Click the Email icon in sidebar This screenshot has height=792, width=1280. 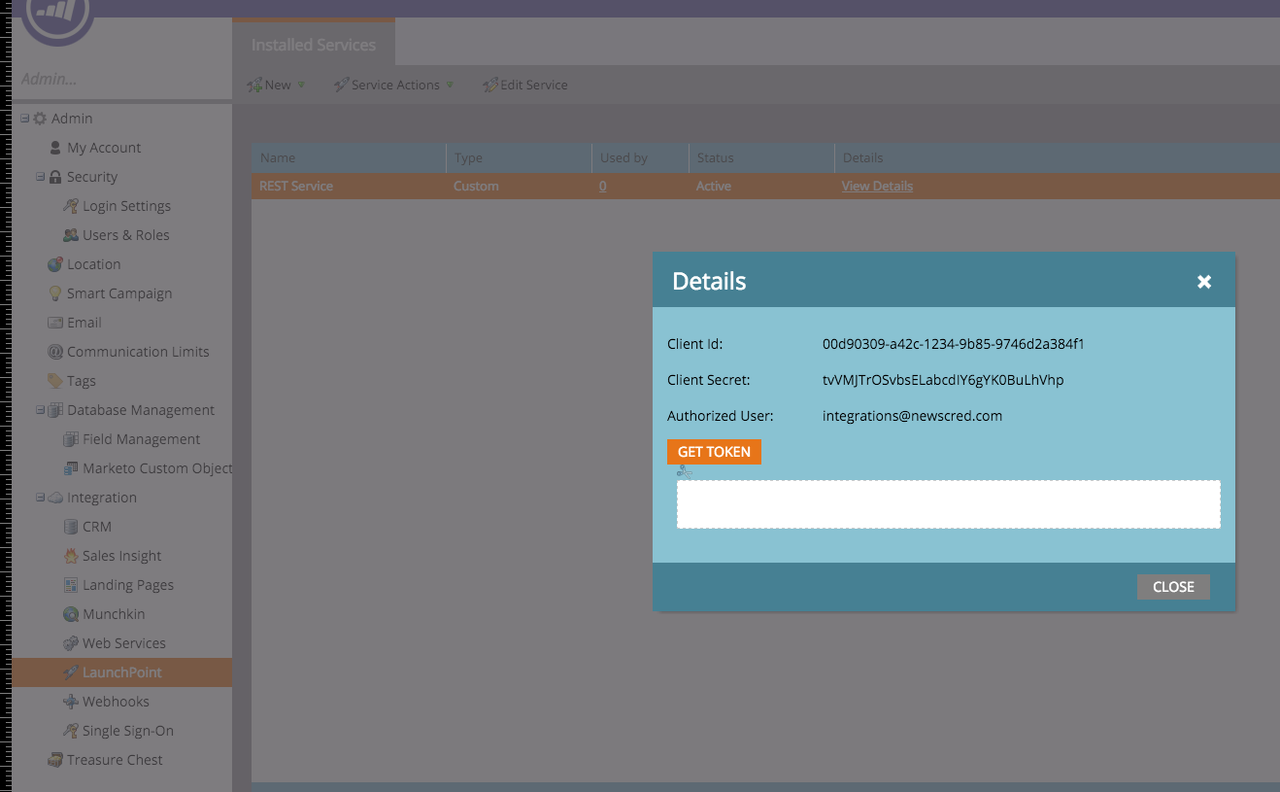point(54,322)
